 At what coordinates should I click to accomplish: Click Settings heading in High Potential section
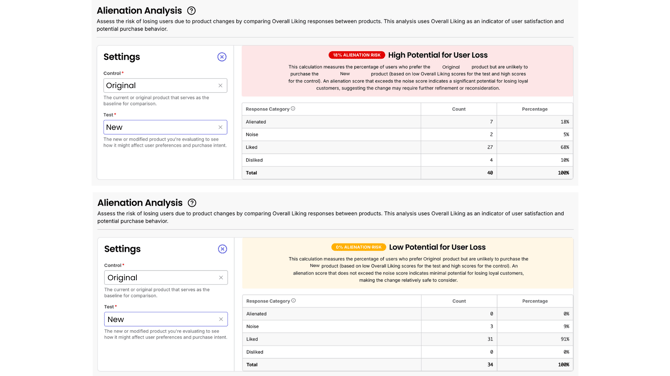[x=122, y=57]
